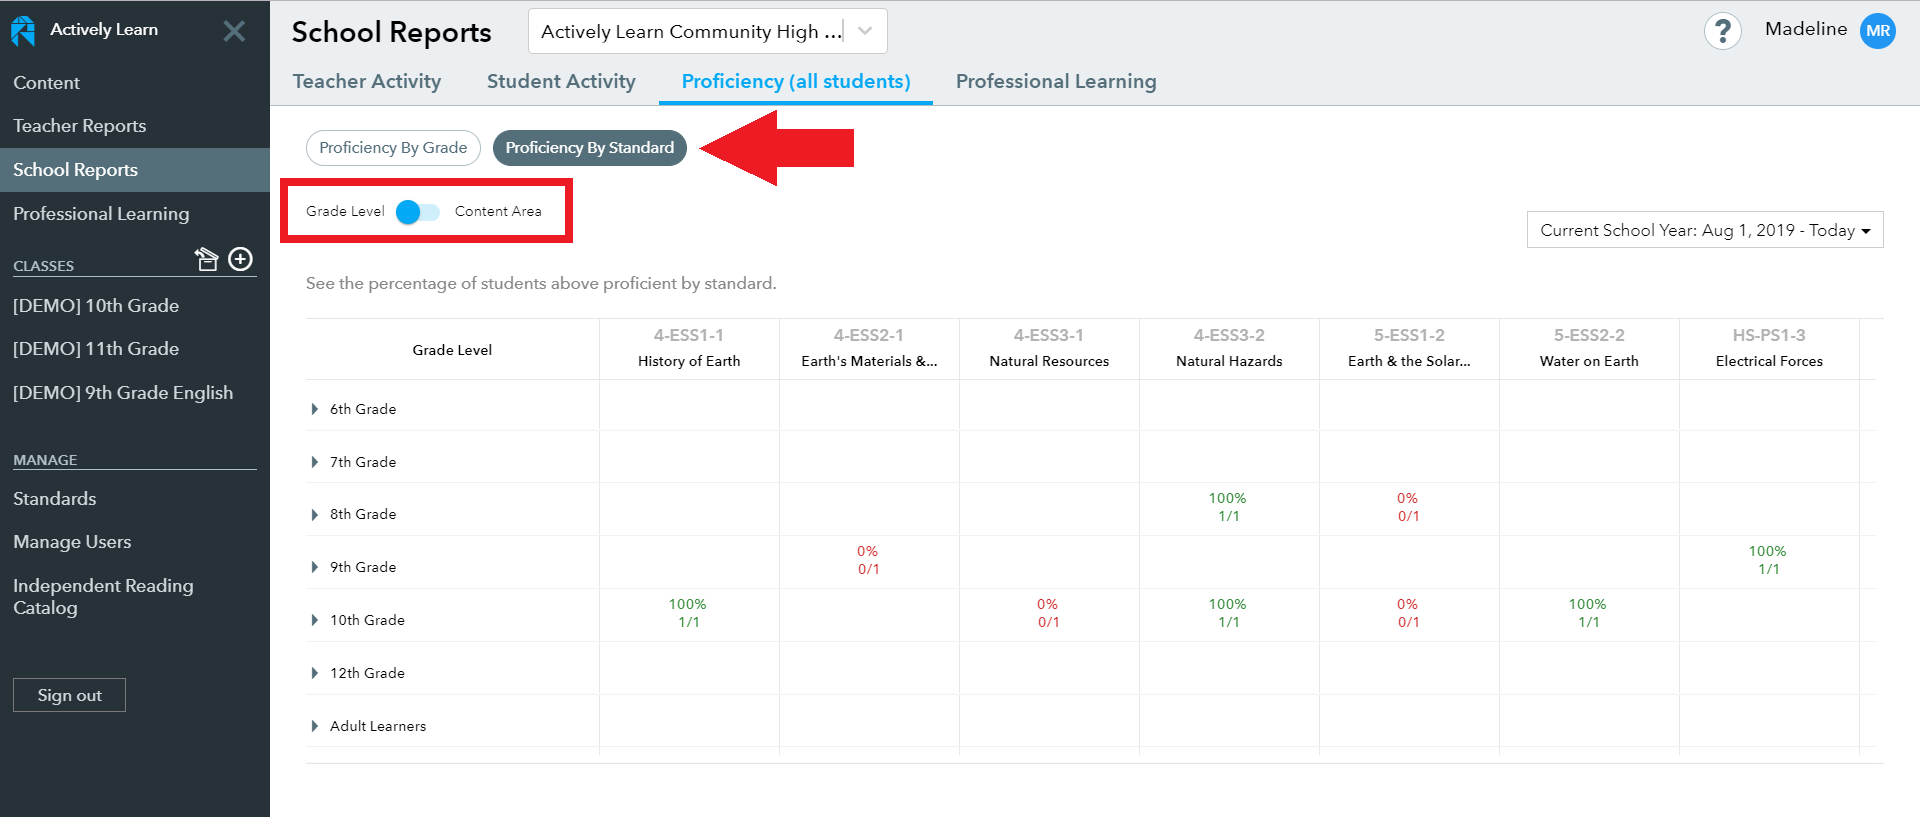The height and width of the screenshot is (817, 1920).
Task: Click 10th Grade Water on Earth 100% cell
Action: point(1588,613)
